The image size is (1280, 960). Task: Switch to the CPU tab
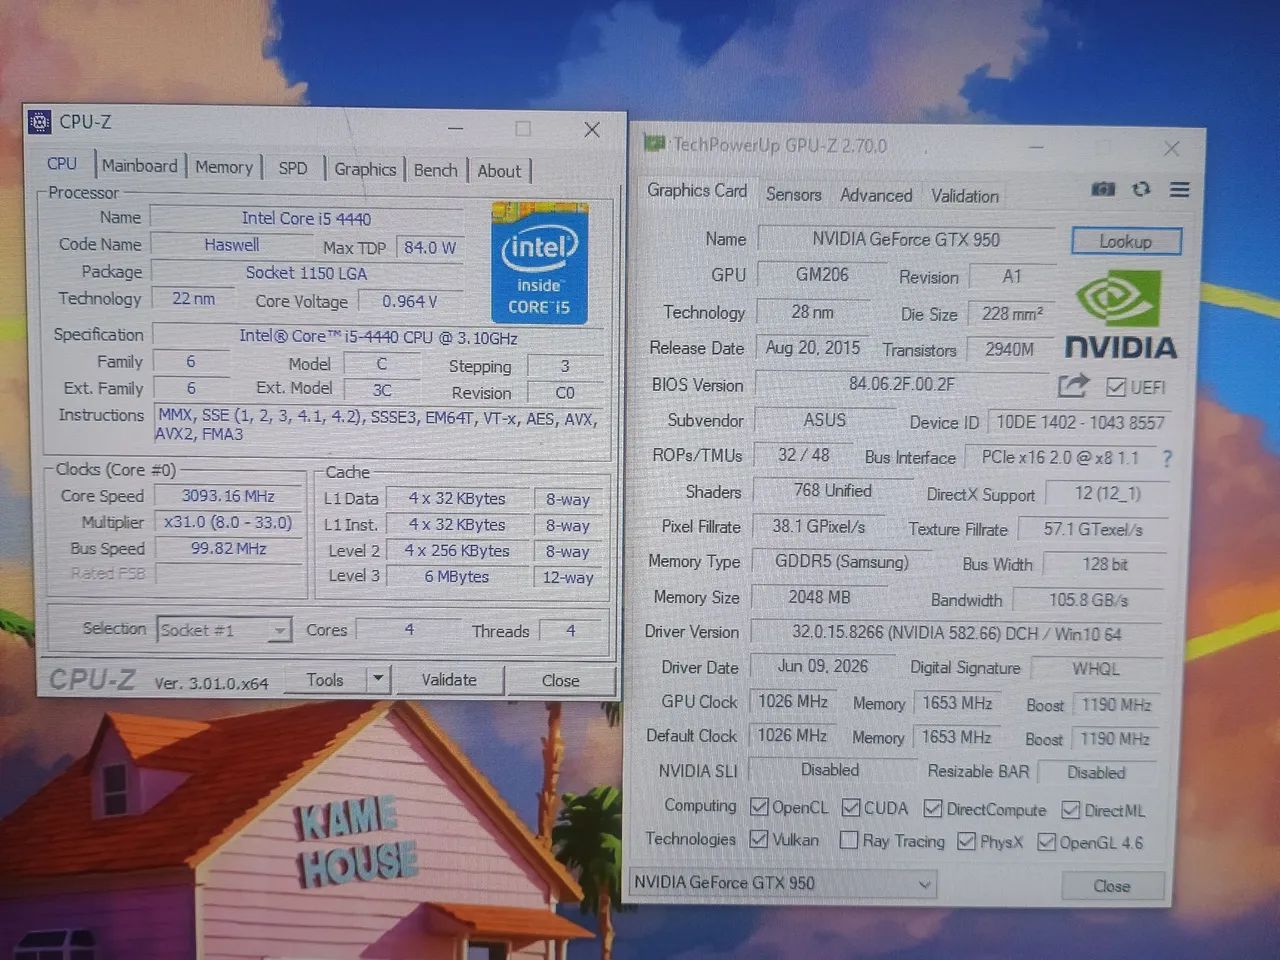(62, 163)
